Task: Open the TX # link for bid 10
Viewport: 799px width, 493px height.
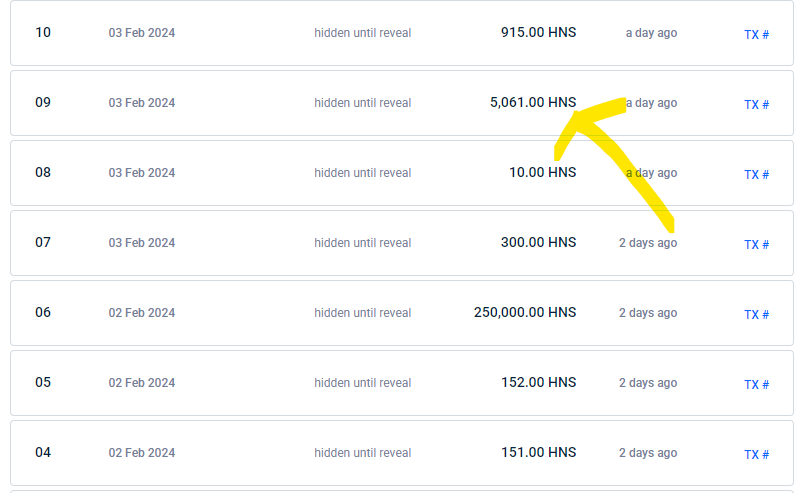Action: [756, 34]
